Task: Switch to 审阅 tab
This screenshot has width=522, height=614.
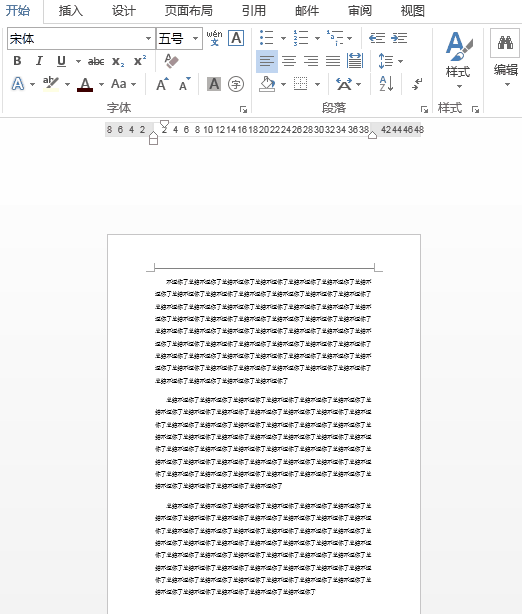Action: coord(359,11)
